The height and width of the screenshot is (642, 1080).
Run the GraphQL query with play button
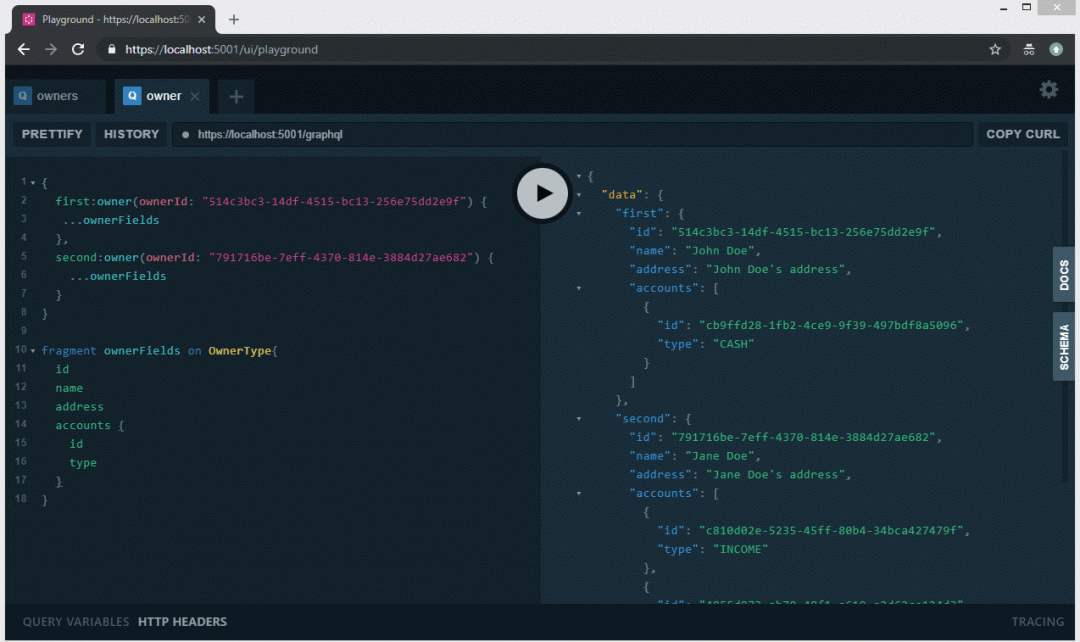click(542, 193)
